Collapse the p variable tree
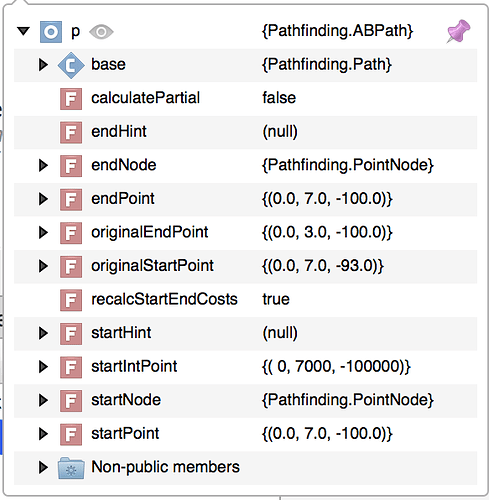 pos(23,31)
